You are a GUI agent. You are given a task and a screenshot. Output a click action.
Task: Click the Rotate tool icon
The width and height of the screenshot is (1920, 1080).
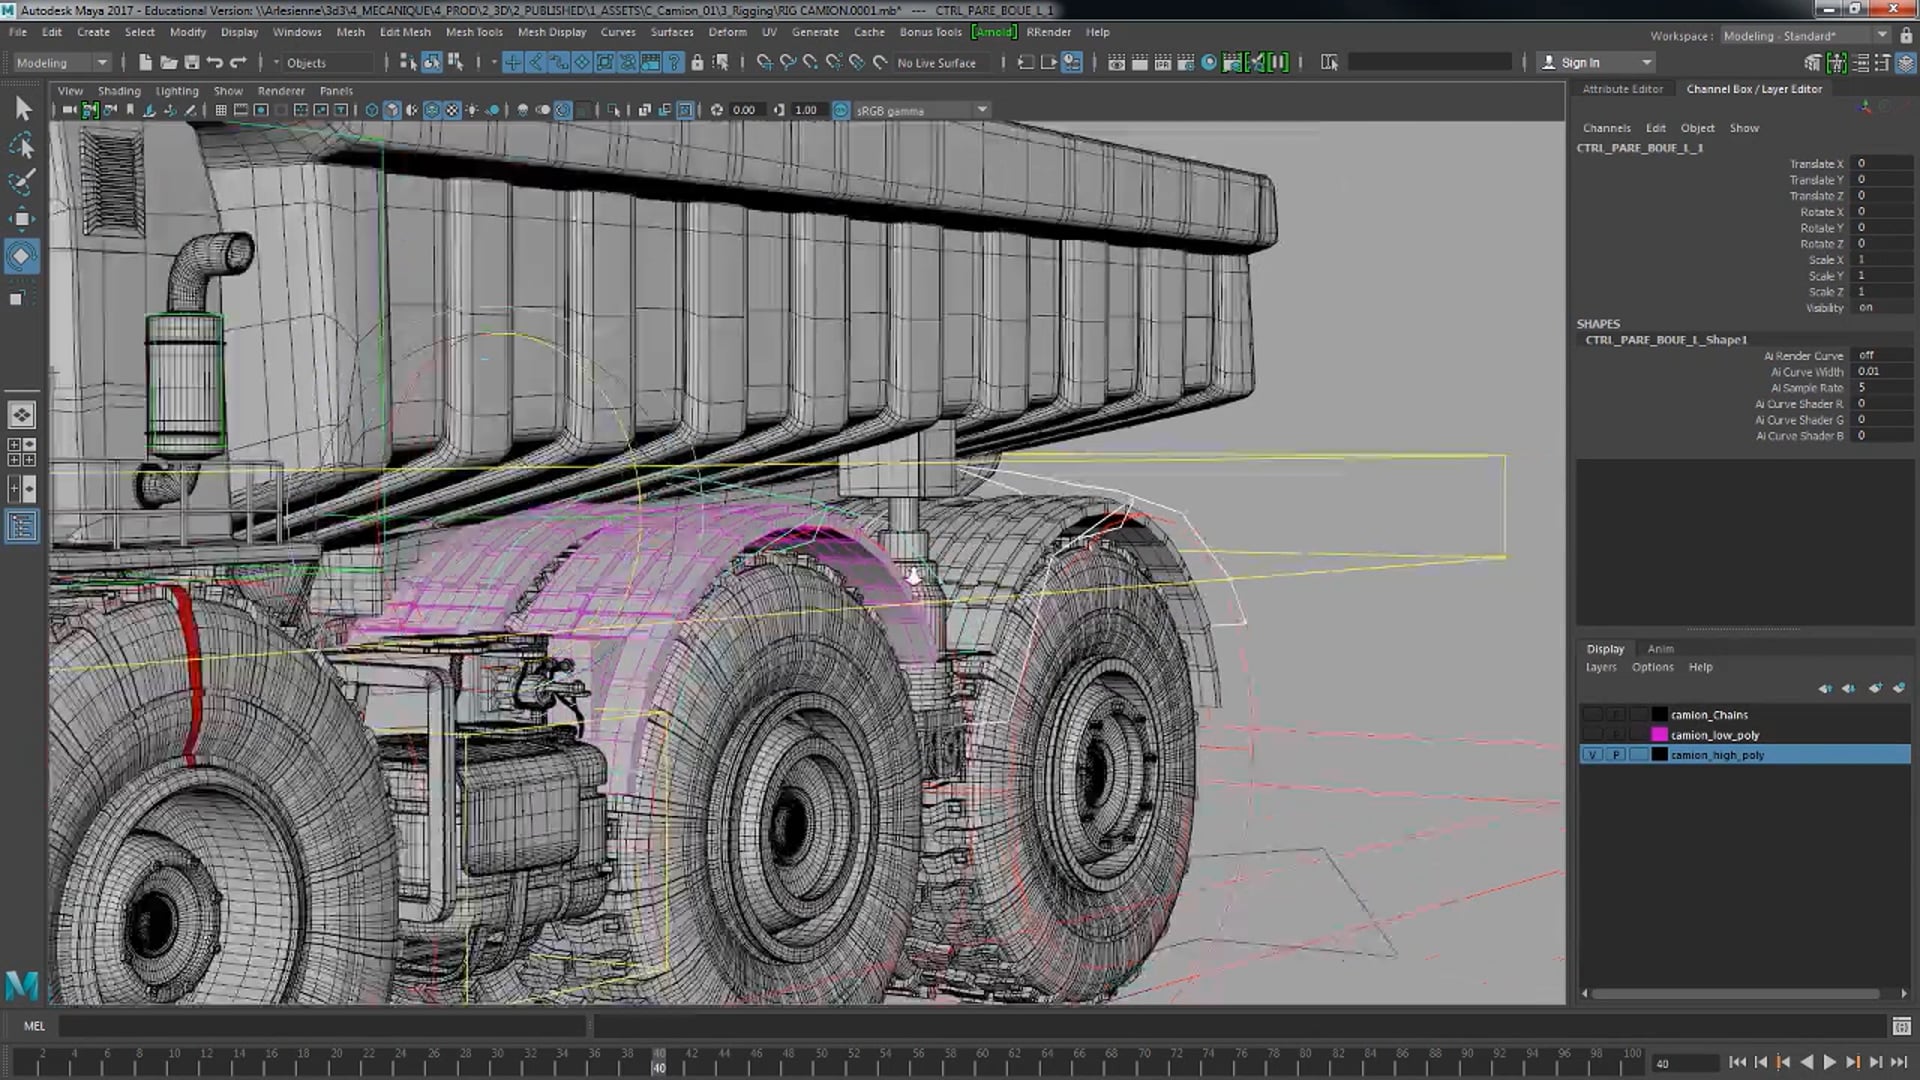(x=22, y=256)
